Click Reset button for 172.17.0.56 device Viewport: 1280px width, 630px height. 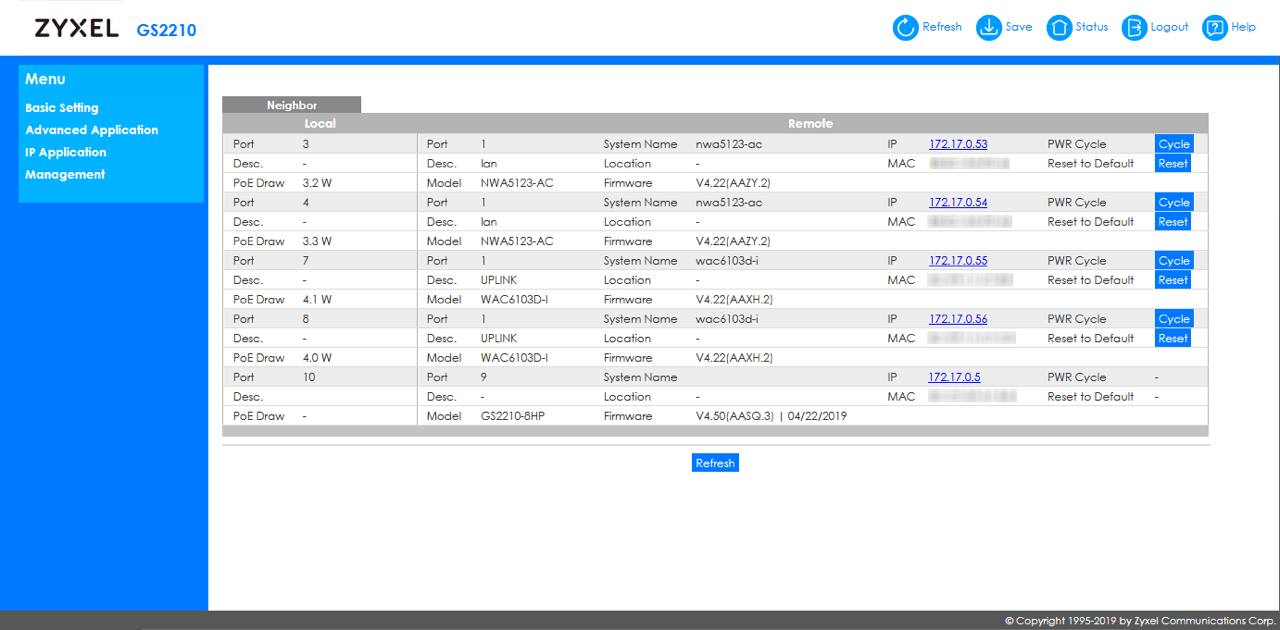1173,338
